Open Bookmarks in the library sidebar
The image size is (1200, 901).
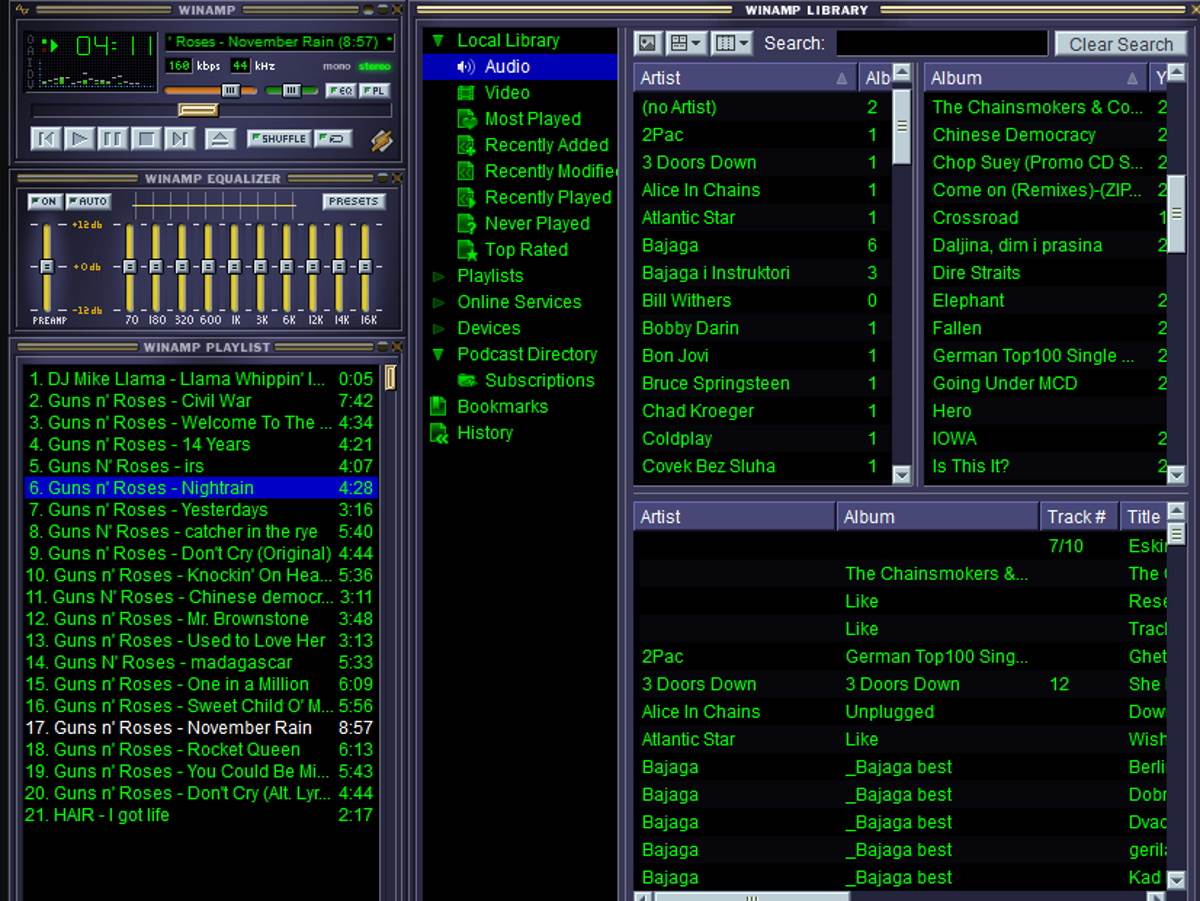[501, 407]
